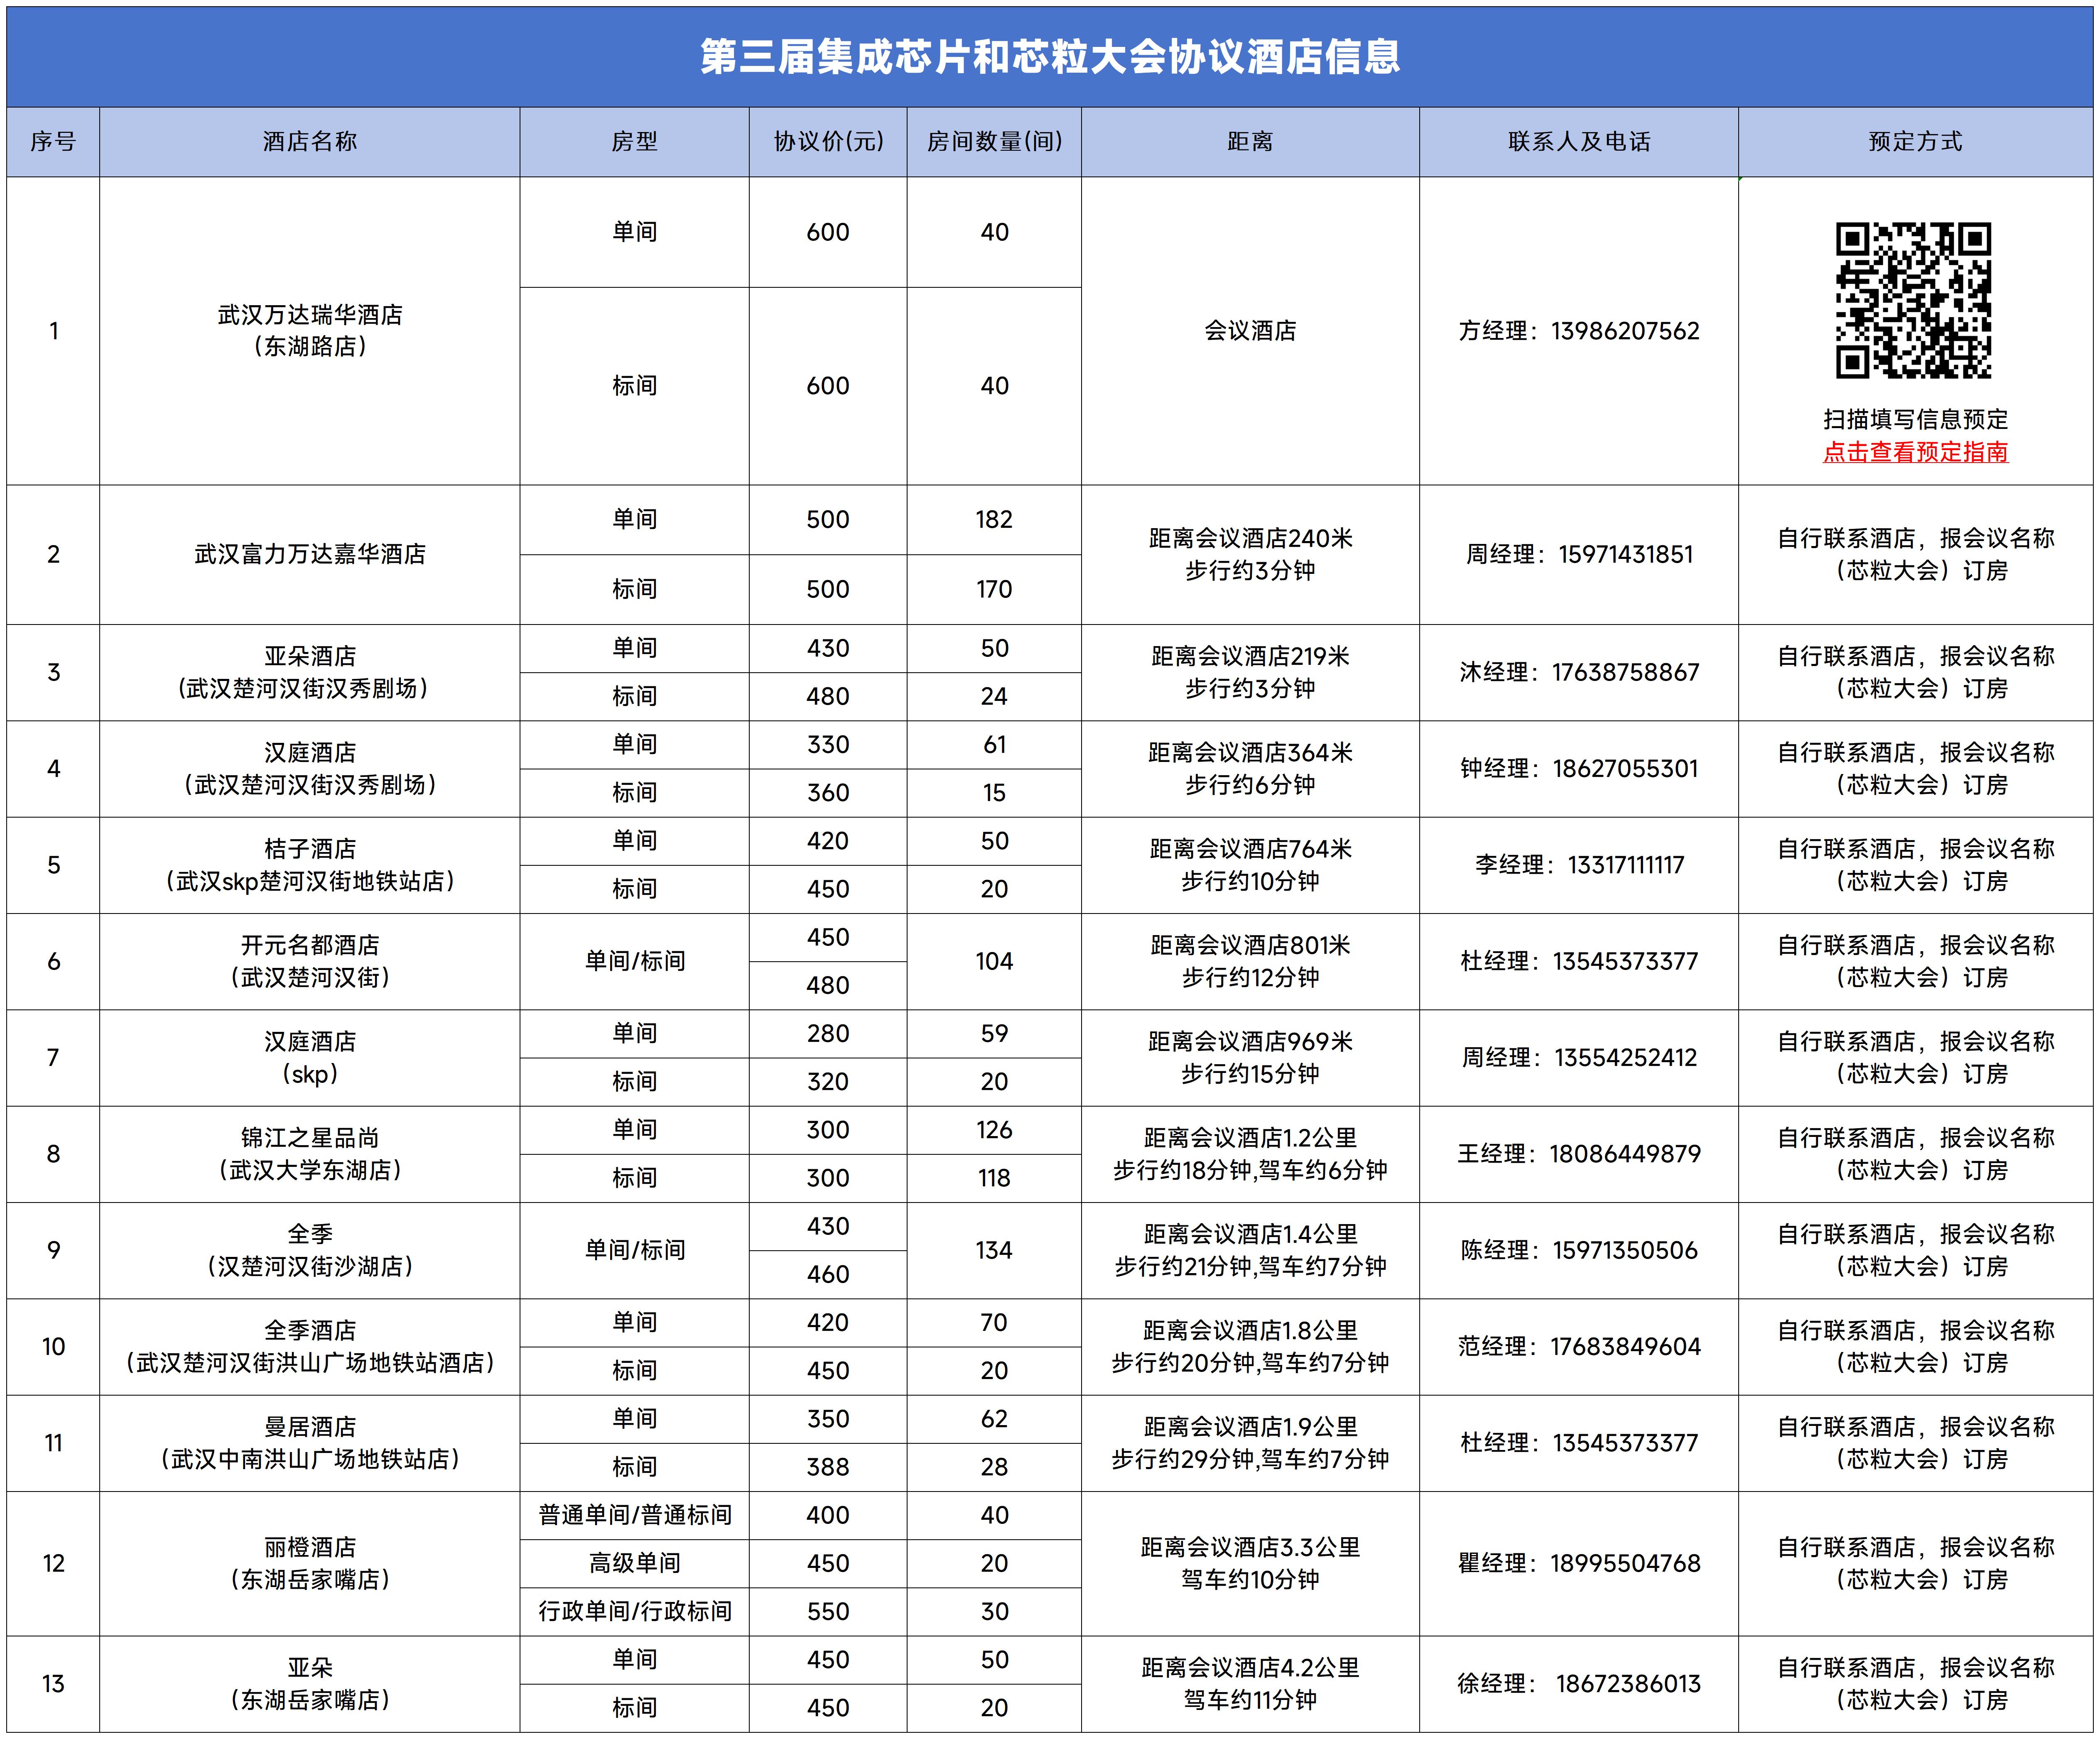Select the title 第三届集成芯片和芯粒大会协议酒店信息
The image size is (2100, 1739).
point(1050,57)
